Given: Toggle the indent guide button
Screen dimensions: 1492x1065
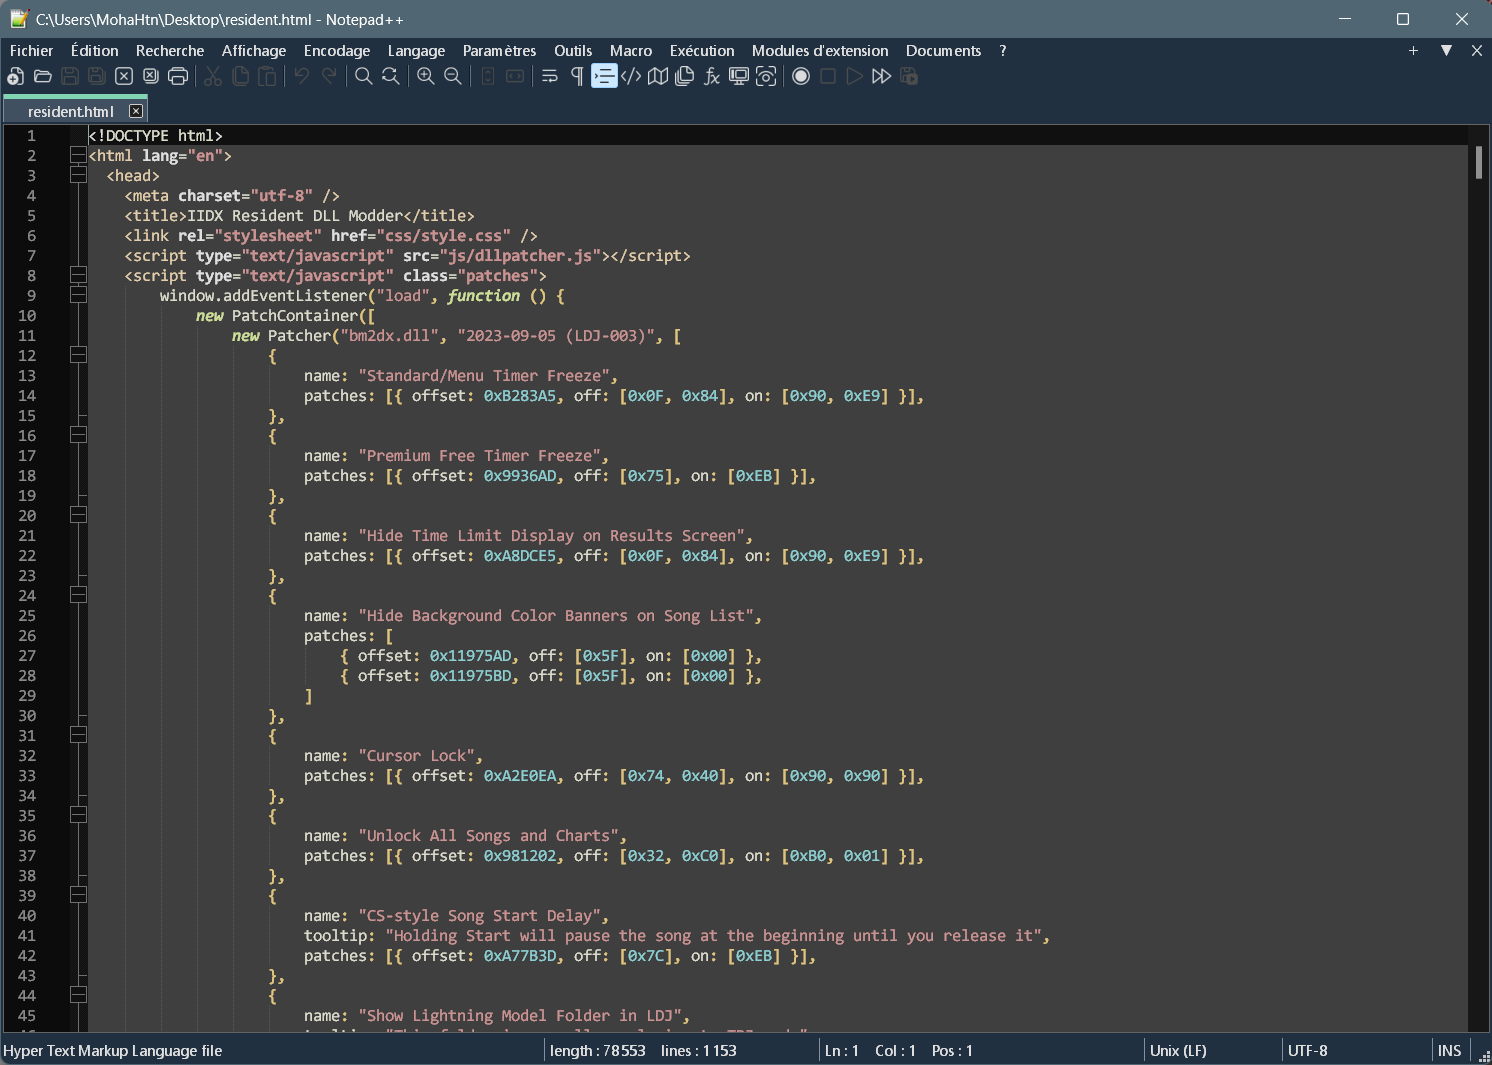Looking at the screenshot, I should (604, 77).
